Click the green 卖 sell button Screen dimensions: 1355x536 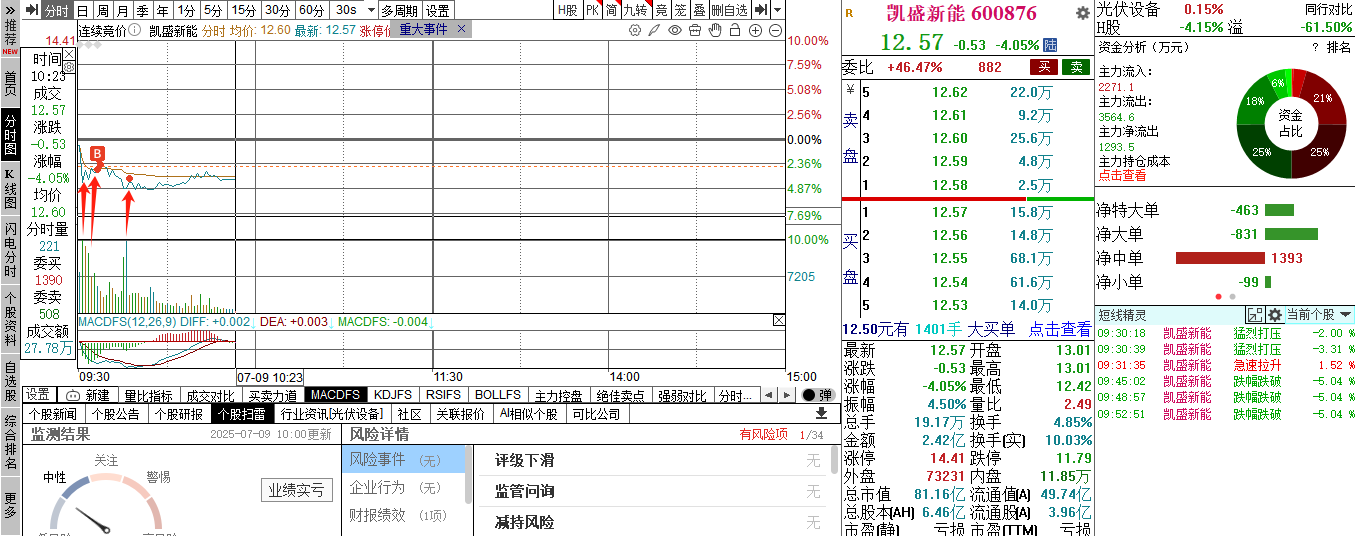point(1076,67)
